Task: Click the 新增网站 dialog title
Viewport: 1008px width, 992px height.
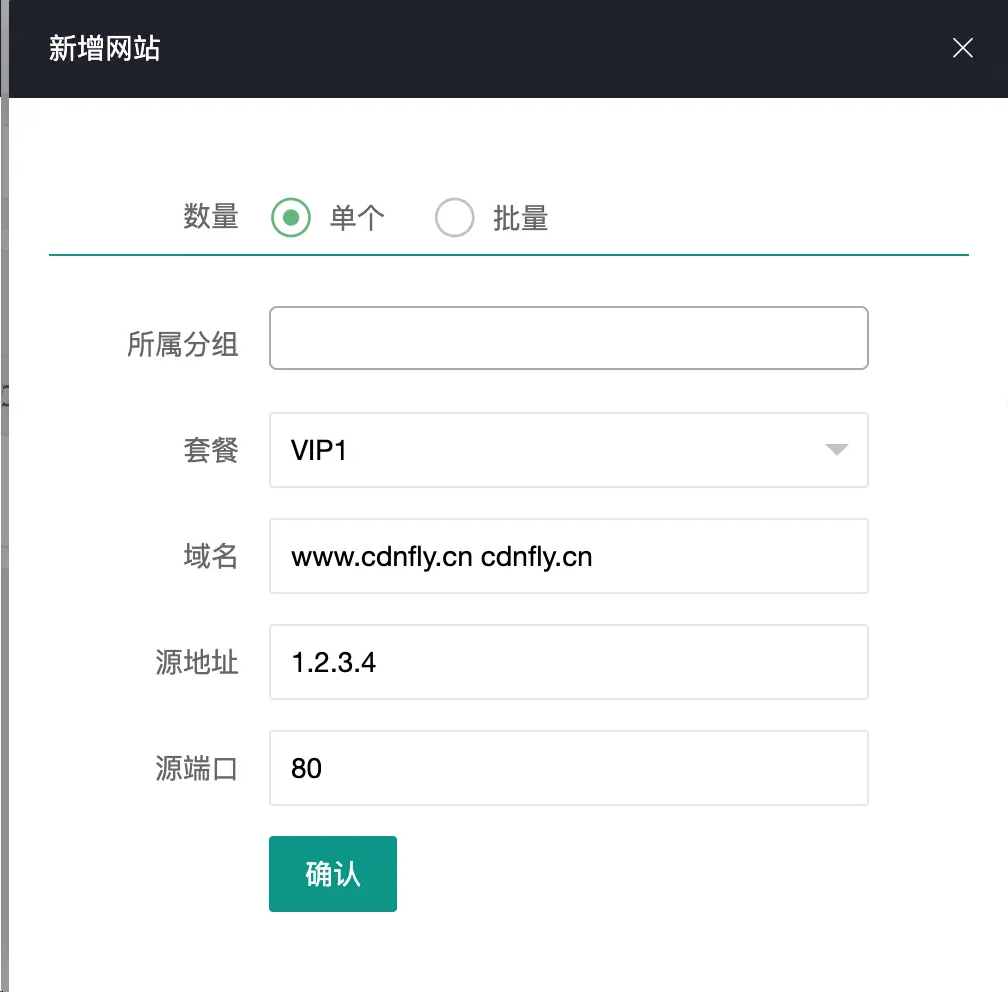Action: pos(104,49)
